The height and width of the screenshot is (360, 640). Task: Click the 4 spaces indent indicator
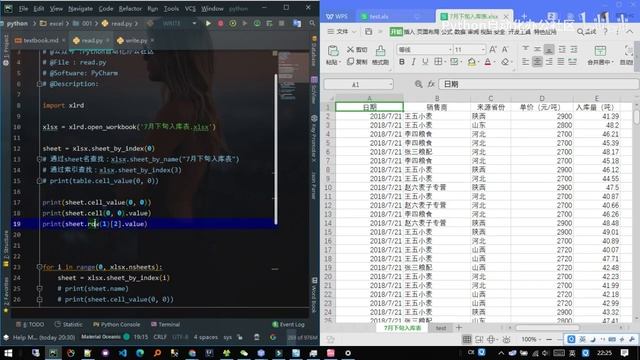[x=205, y=337]
